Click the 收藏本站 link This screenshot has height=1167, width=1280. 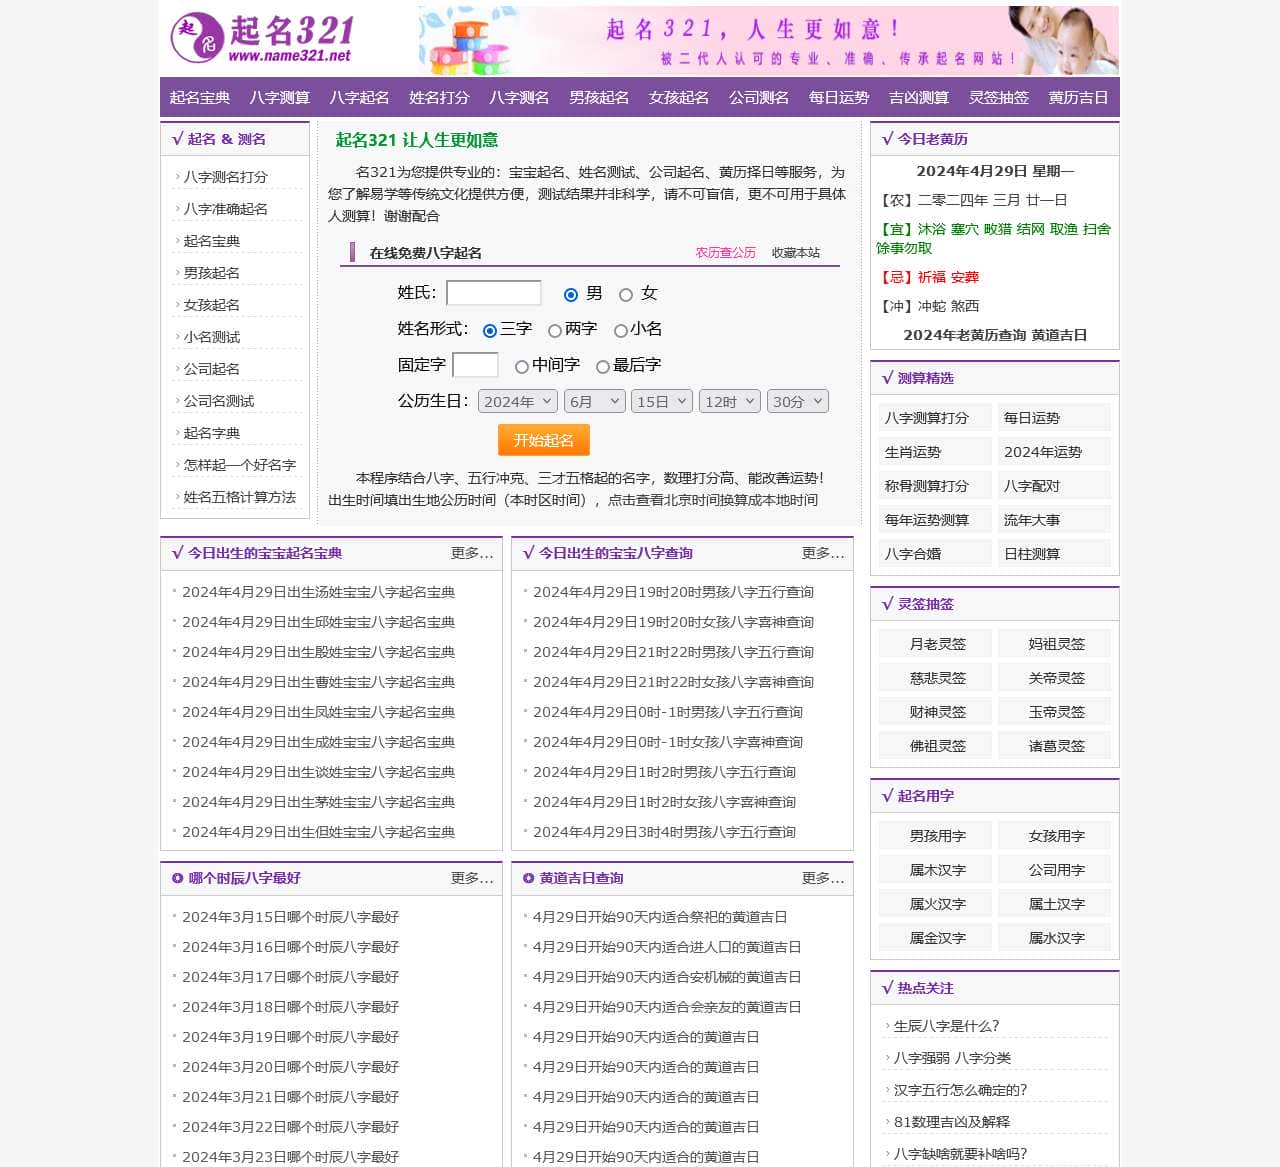tap(796, 253)
